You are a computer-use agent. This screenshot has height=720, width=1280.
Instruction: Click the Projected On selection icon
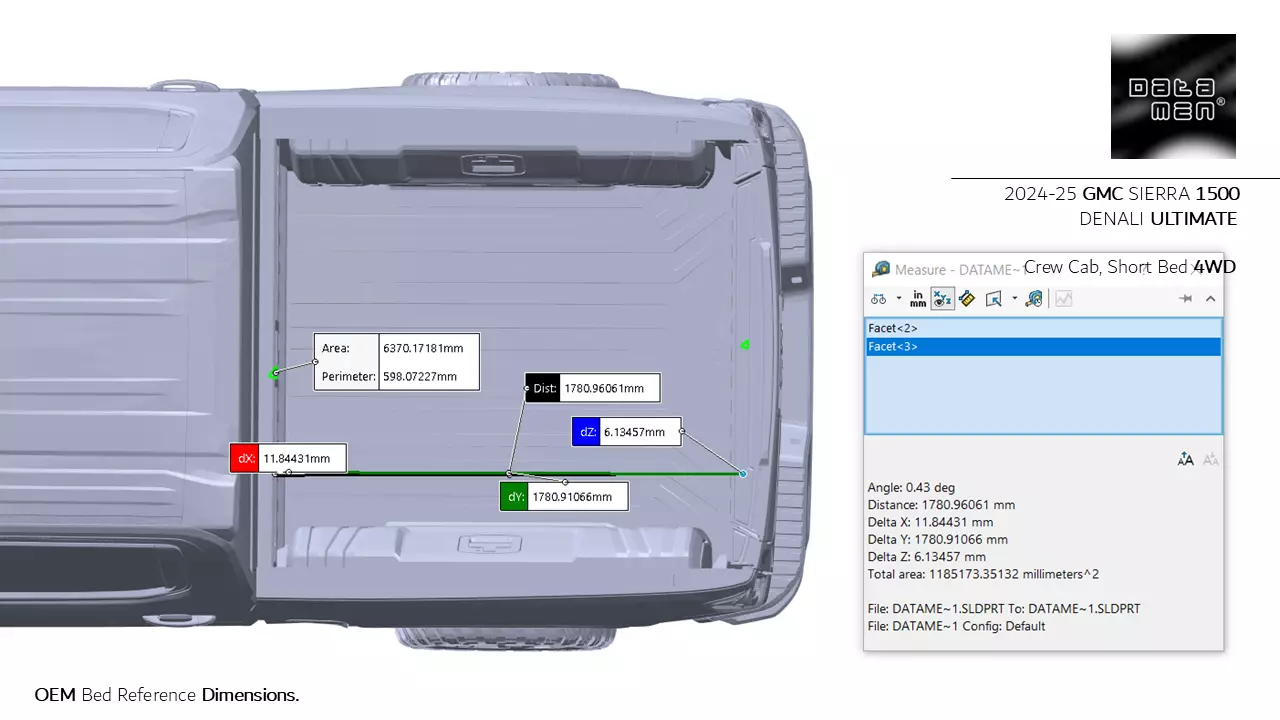click(x=994, y=299)
